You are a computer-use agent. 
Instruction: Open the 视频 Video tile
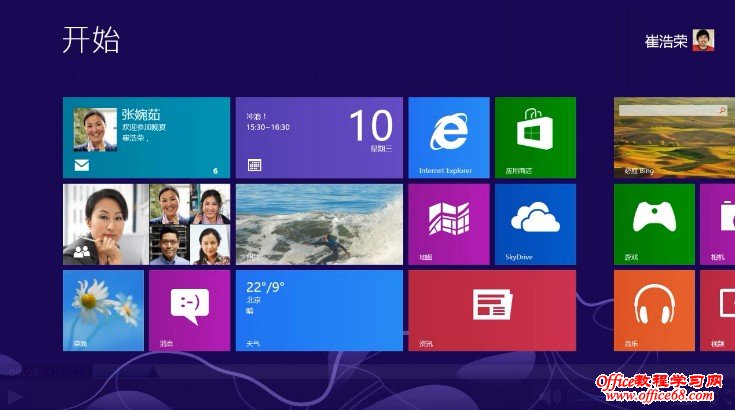coord(718,310)
